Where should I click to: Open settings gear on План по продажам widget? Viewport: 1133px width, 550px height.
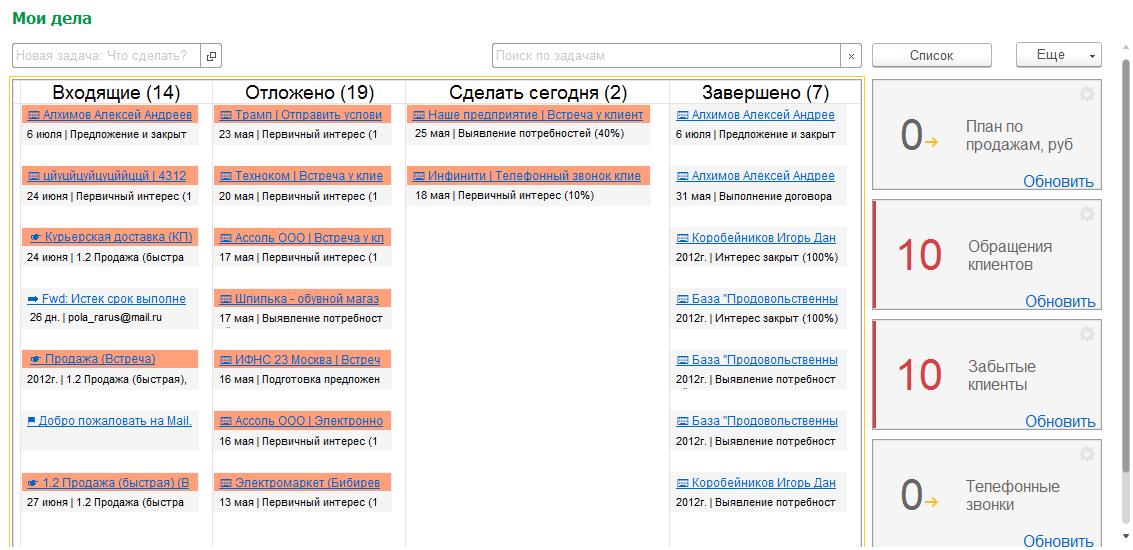(1087, 94)
